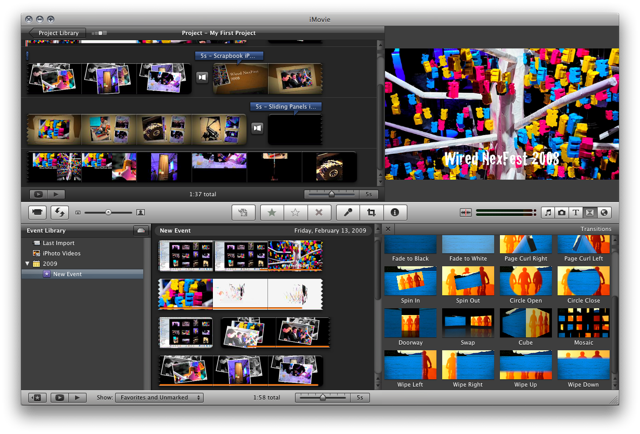The image size is (640, 434).
Task: Click the '1:58 total' event duration
Action: coord(267,397)
